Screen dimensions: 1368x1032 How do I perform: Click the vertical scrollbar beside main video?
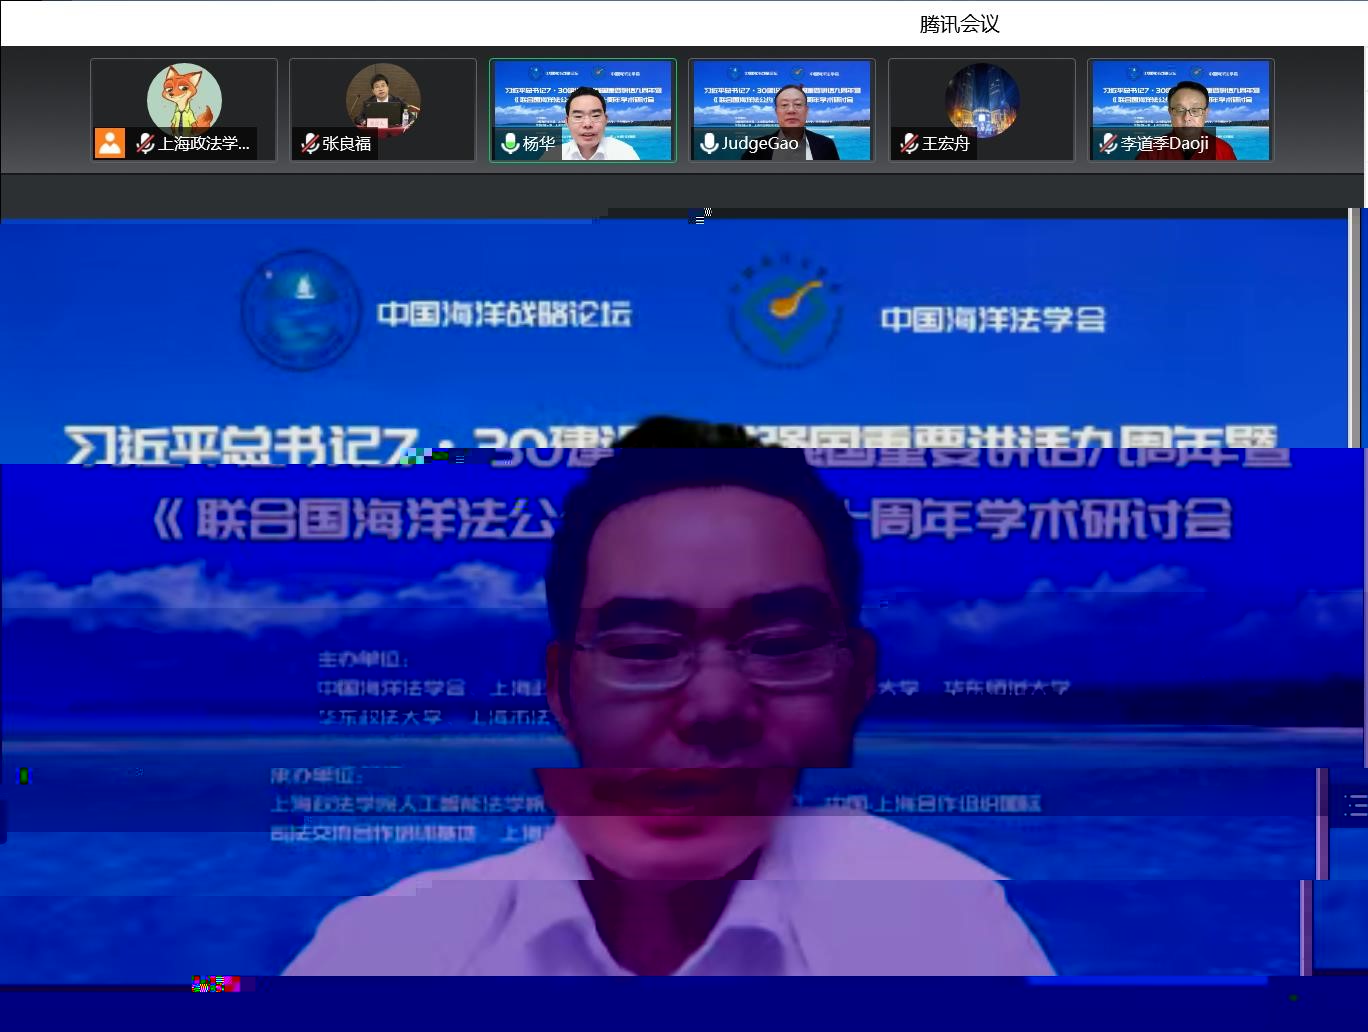coord(1356,330)
